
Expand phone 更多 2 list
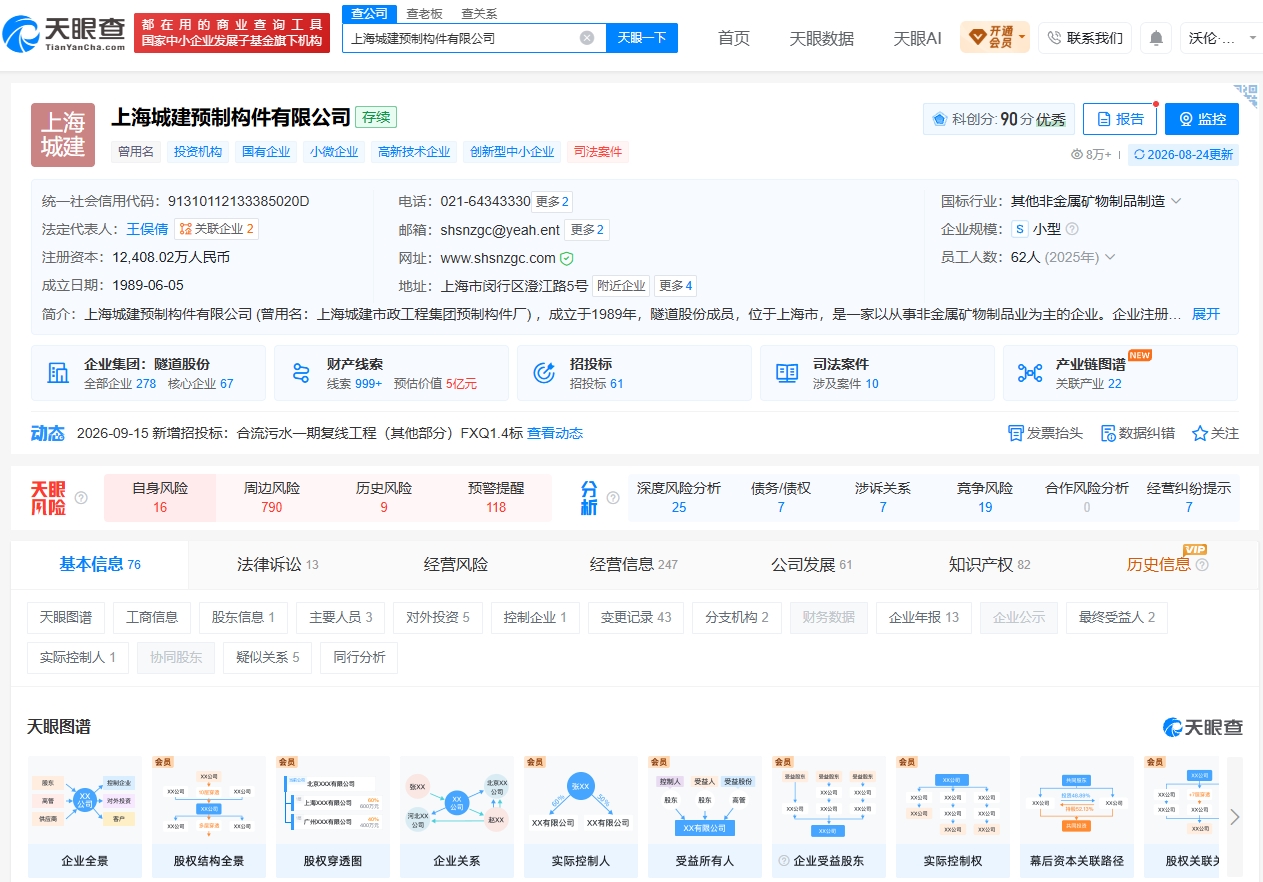point(552,201)
